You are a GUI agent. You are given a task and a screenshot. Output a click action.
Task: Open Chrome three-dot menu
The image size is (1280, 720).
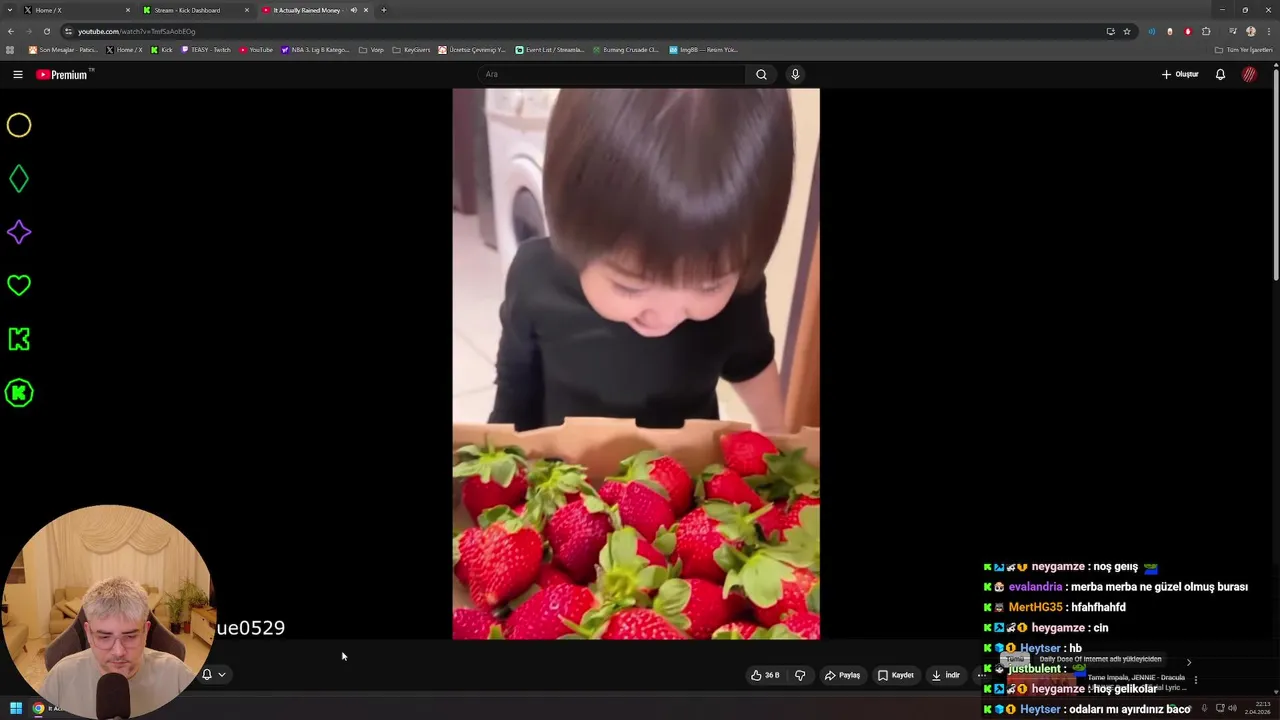click(1269, 31)
